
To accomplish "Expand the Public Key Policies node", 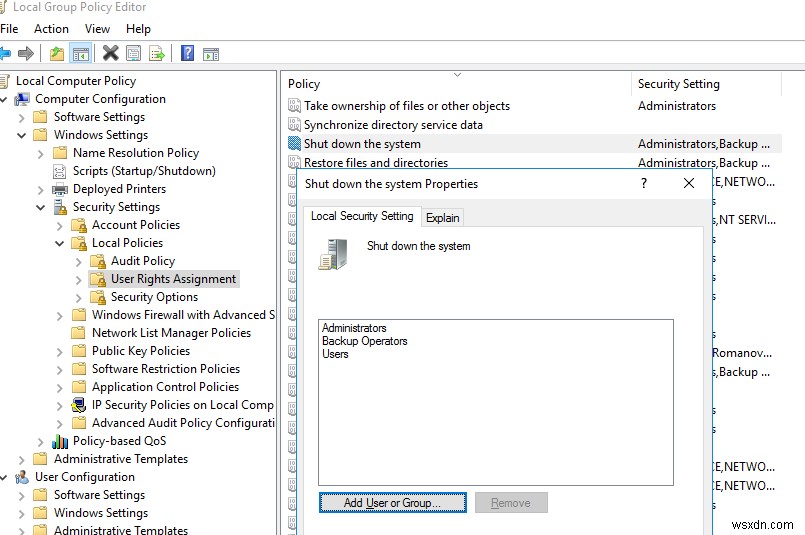I will [x=60, y=352].
